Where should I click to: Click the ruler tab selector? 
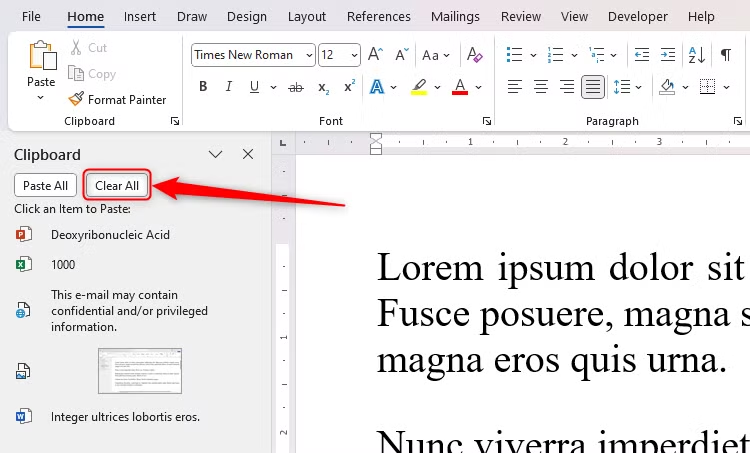pos(283,143)
